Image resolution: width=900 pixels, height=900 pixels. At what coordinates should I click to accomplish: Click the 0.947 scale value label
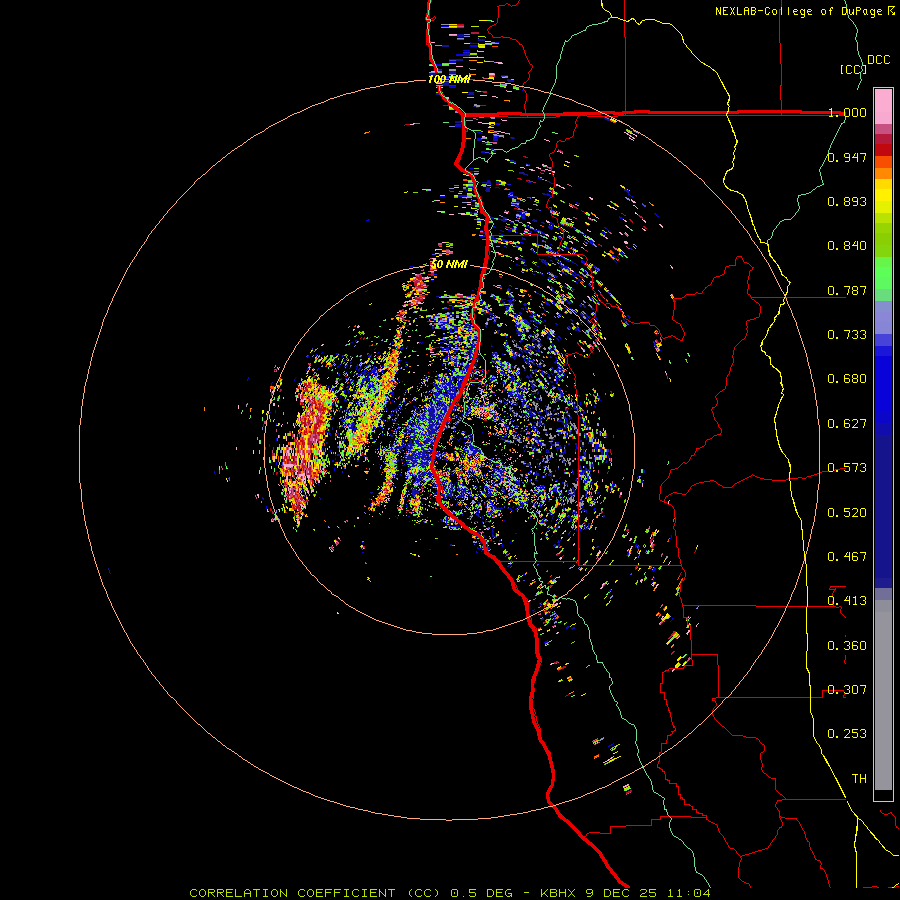(x=846, y=158)
